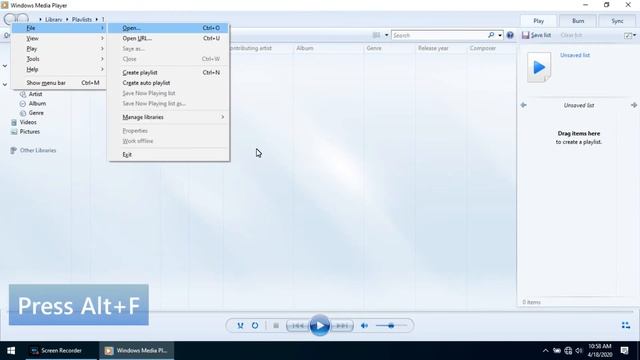Viewport: 640px width, 360px height.
Task: Open the taskbar clock showing 10:58 AM
Action: 600,351
